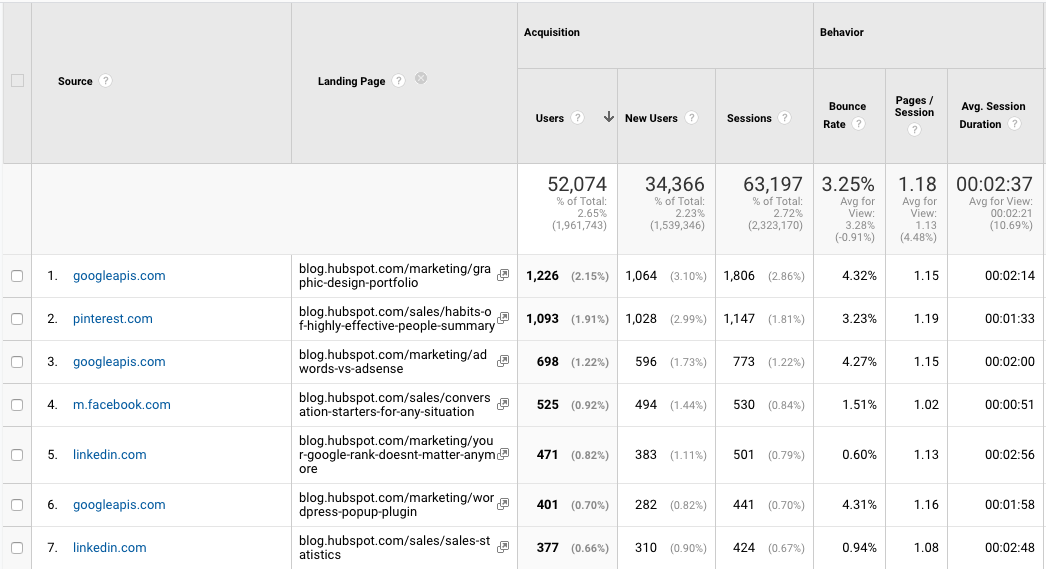Open the m.facebook.com source link

pyautogui.click(x=121, y=405)
